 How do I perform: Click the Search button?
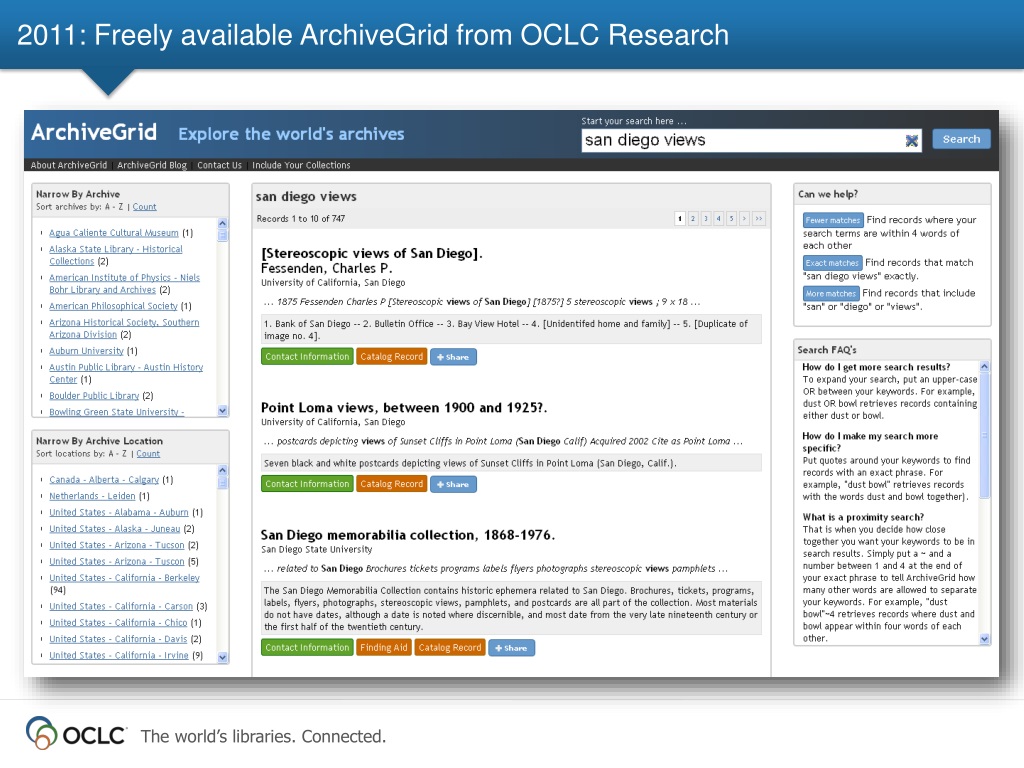pos(961,139)
